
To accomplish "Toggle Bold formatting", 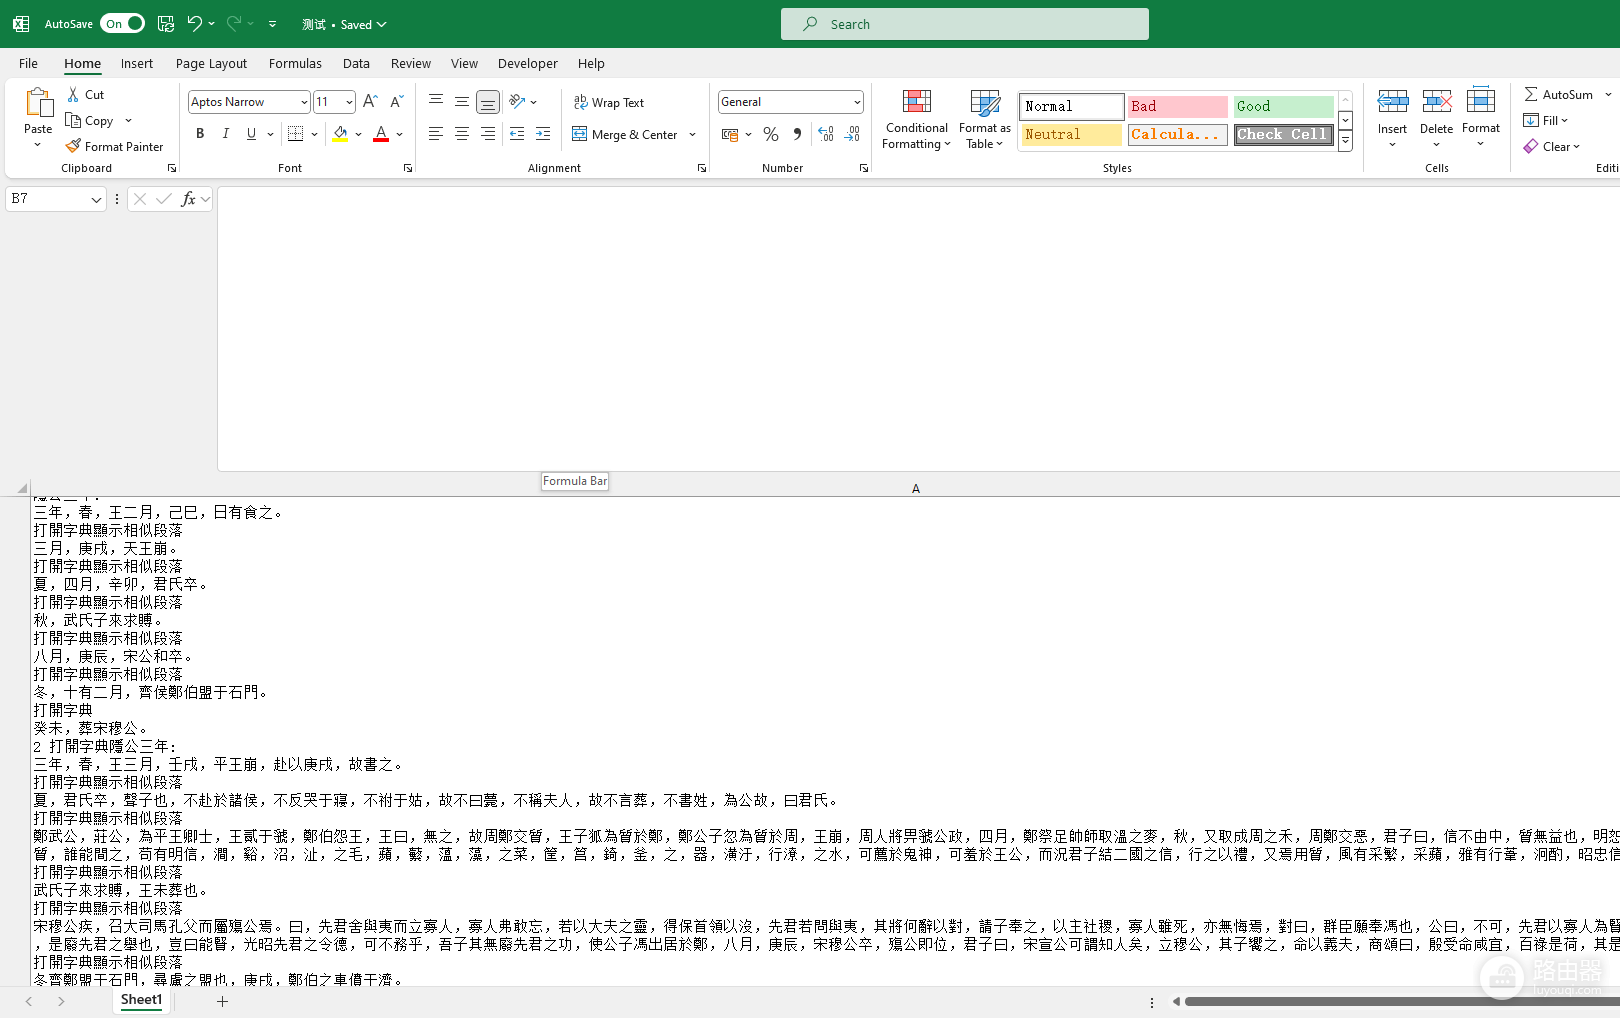I will click(200, 133).
